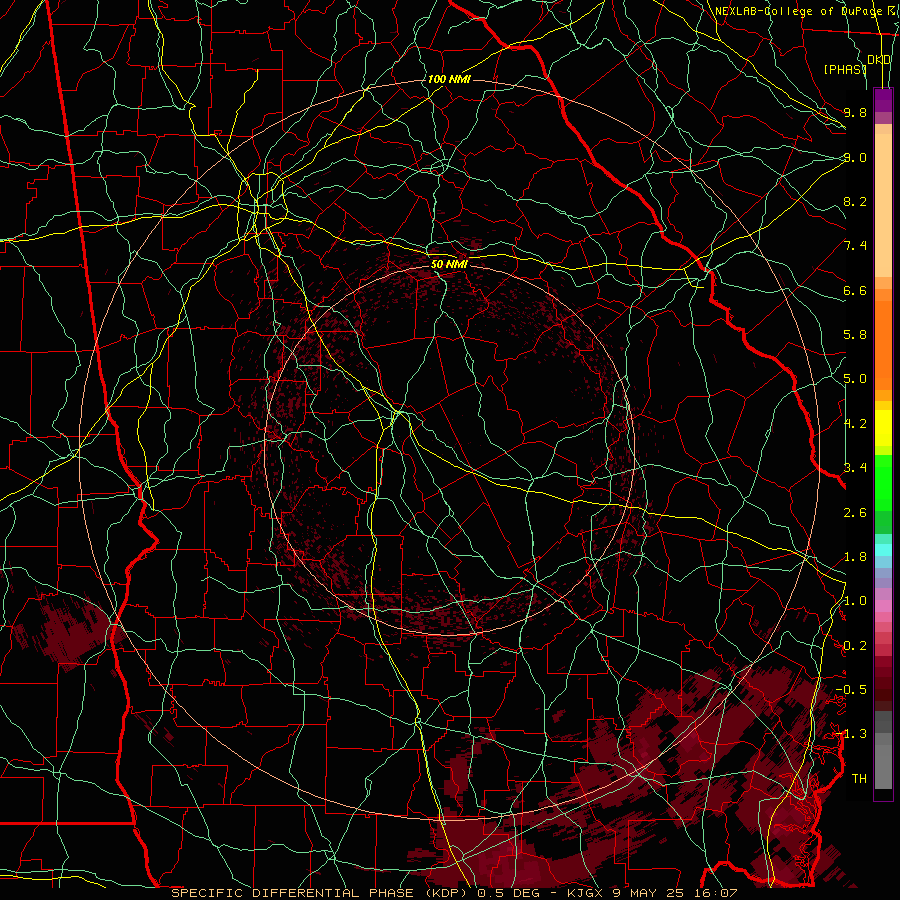The height and width of the screenshot is (900, 900).
Task: Click the [PHAS] unit label above color scale
Action: 845,69
